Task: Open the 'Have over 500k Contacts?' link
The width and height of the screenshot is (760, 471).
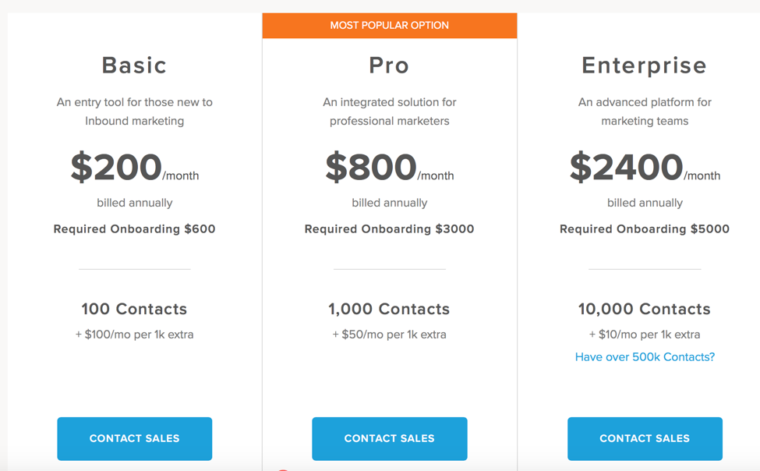Action: (x=644, y=357)
